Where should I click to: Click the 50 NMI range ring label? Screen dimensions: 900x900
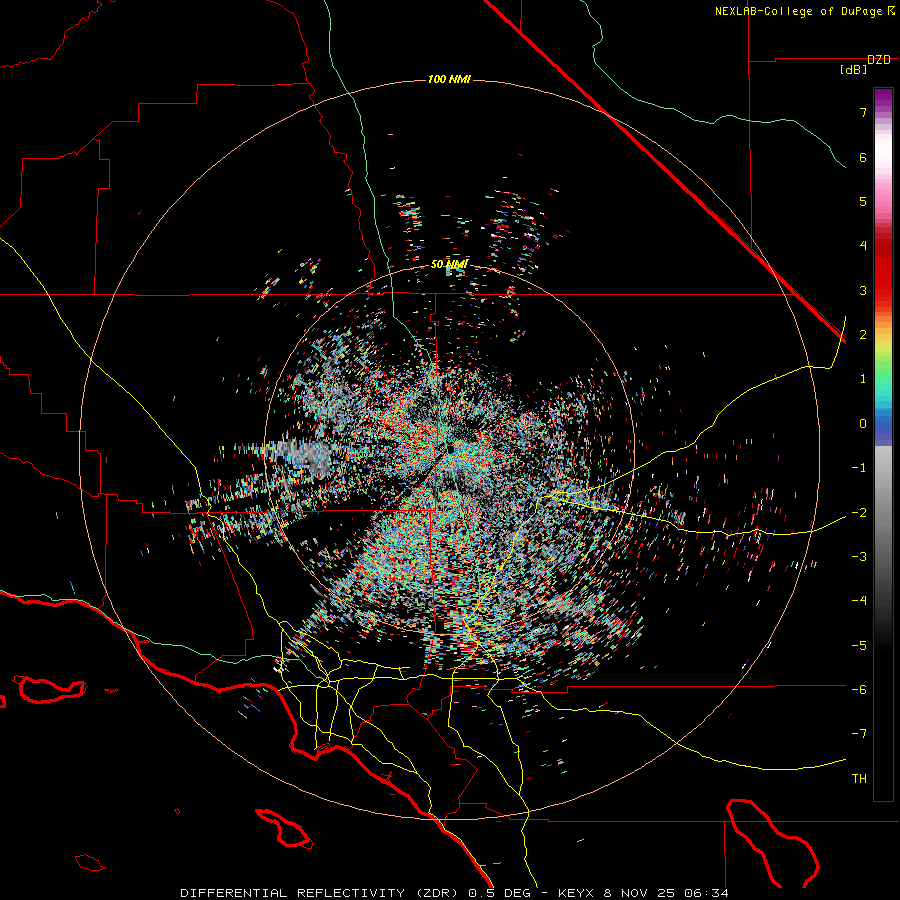[449, 265]
